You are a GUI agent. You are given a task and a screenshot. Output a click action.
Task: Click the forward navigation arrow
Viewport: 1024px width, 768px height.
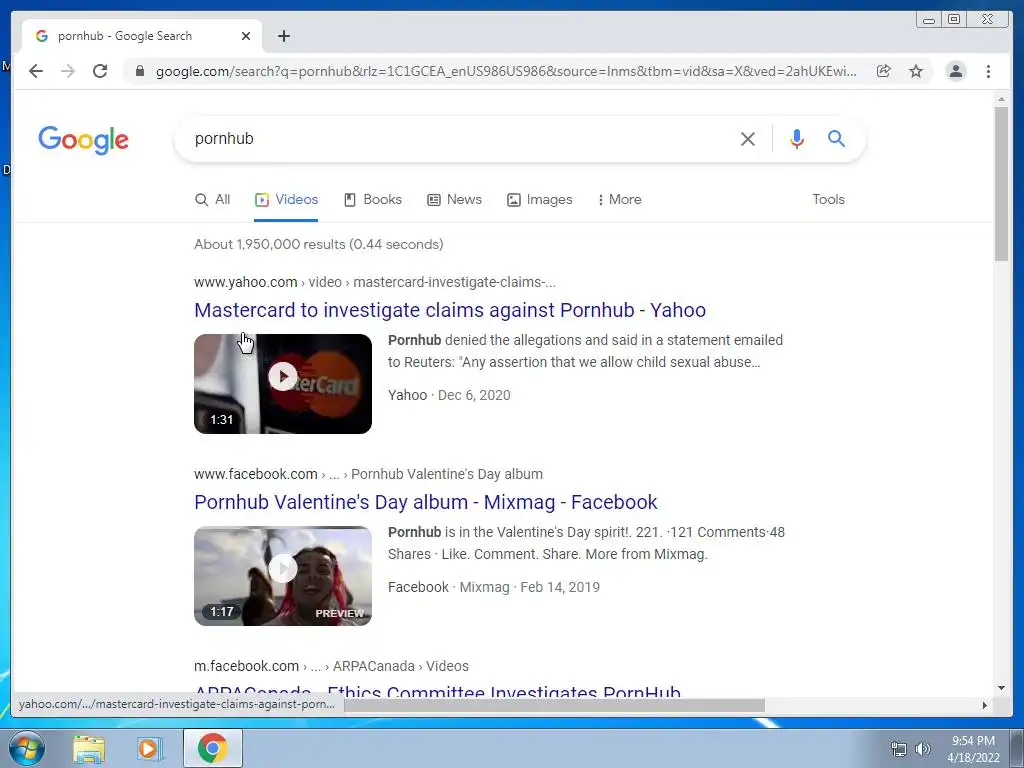point(68,71)
